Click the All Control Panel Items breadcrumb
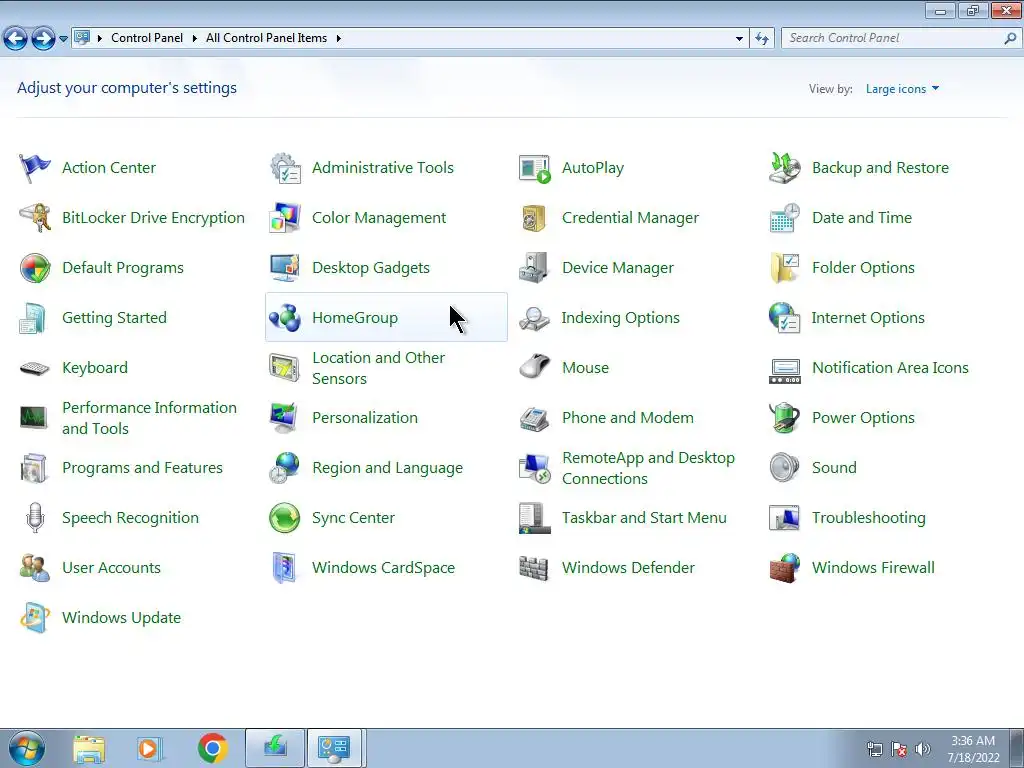This screenshot has width=1024, height=768. (x=266, y=39)
